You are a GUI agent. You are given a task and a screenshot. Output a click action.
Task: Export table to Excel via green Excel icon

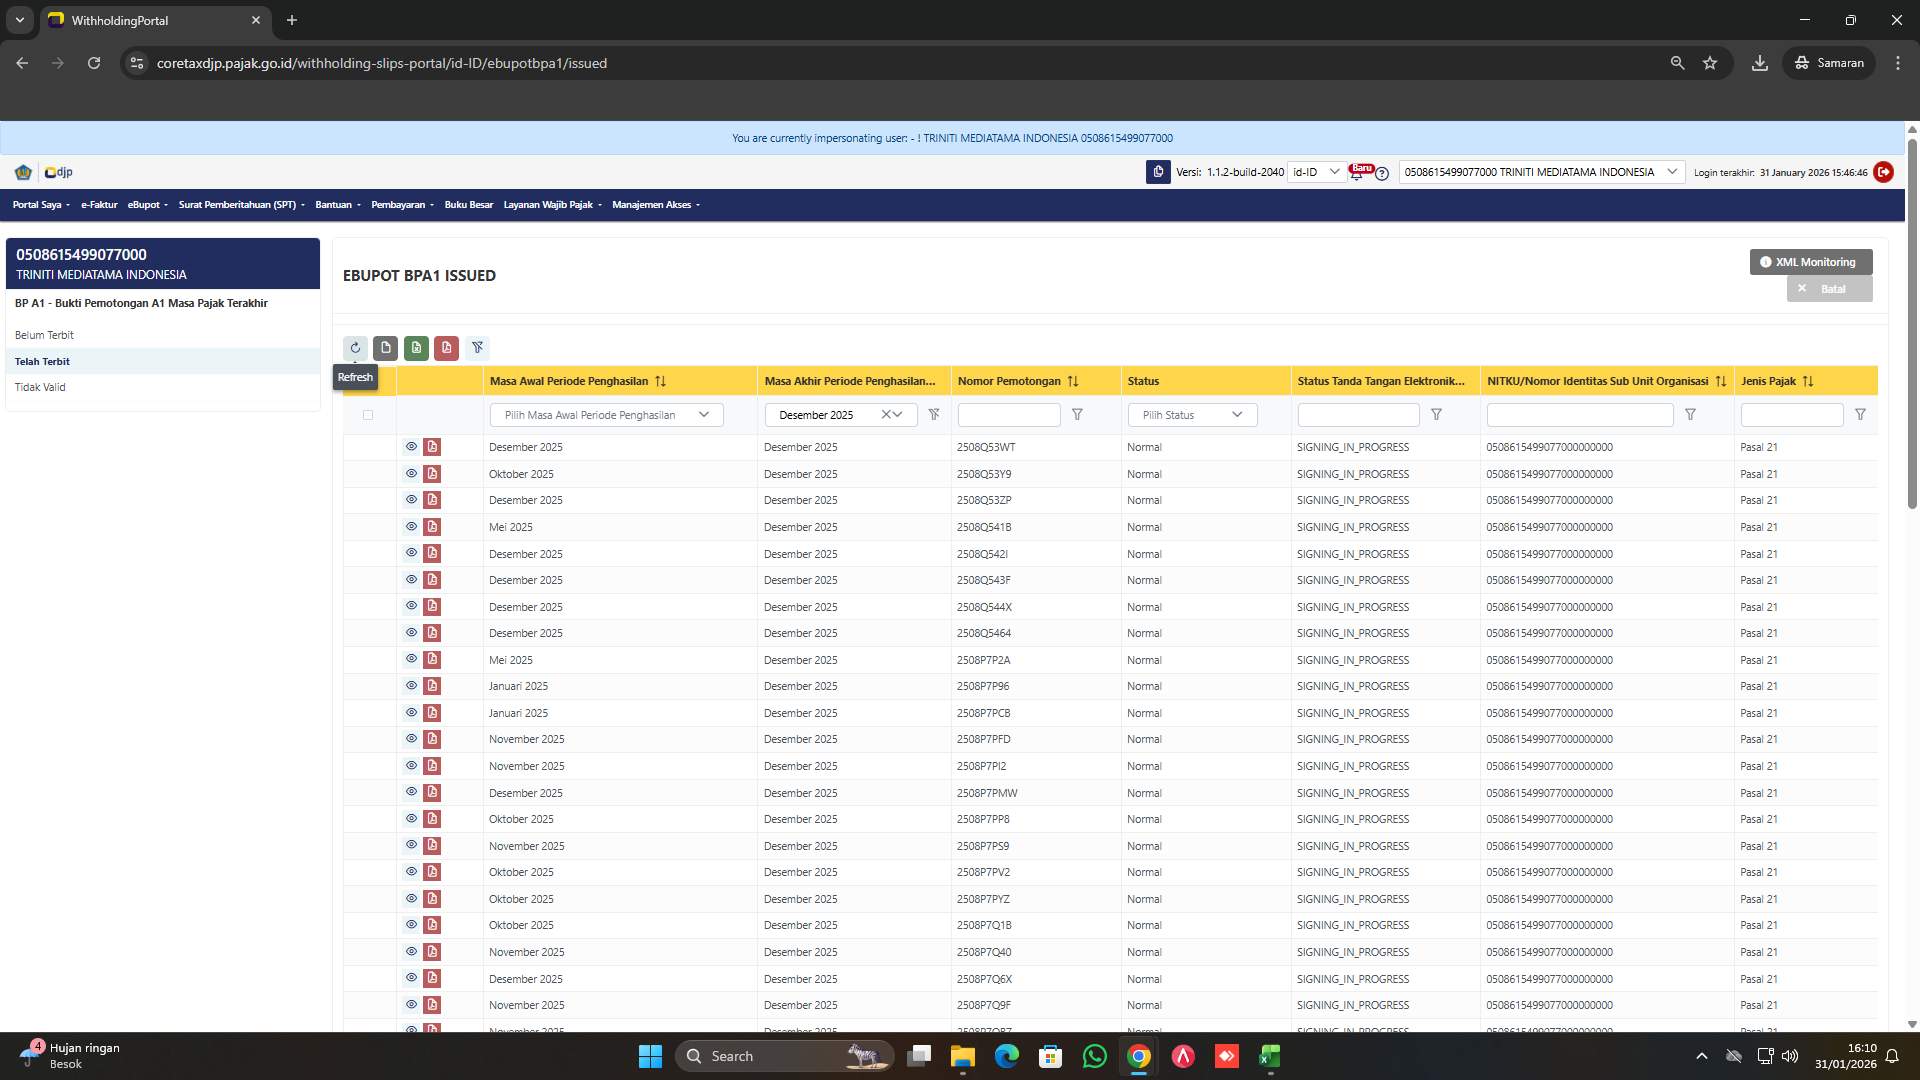pyautogui.click(x=417, y=348)
